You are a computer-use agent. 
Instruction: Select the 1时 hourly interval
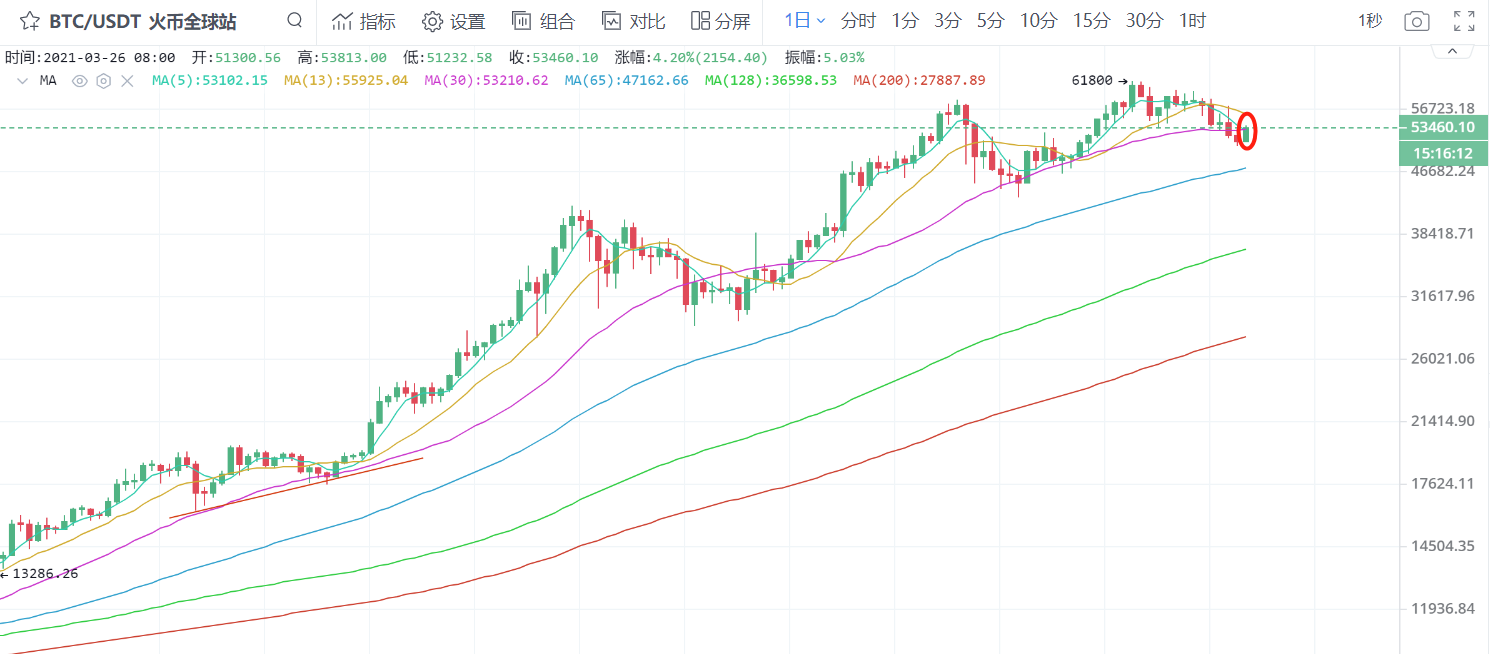[1192, 21]
